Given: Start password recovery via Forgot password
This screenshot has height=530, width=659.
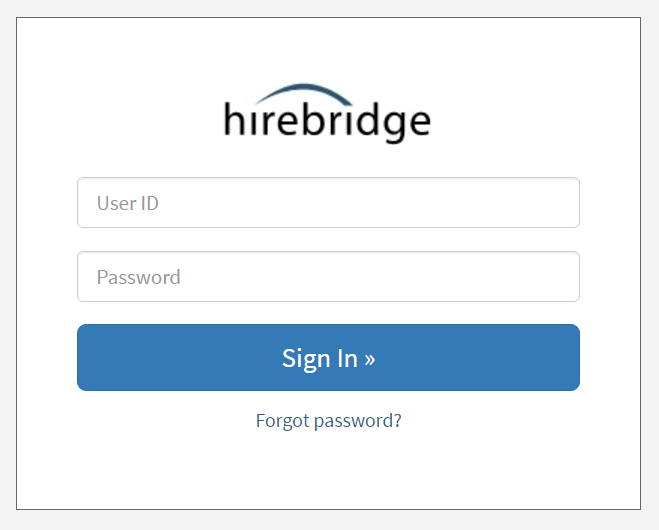Looking at the screenshot, I should pyautogui.click(x=328, y=421).
